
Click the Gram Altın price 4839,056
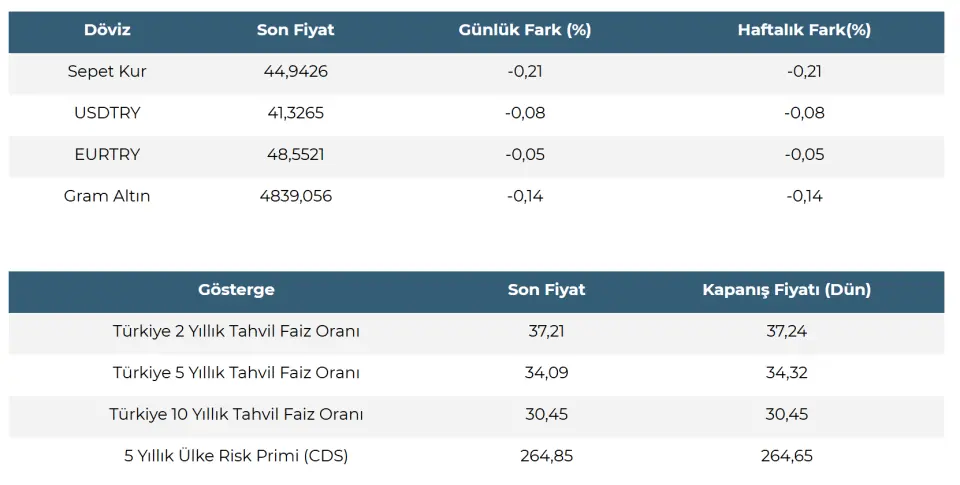296,196
